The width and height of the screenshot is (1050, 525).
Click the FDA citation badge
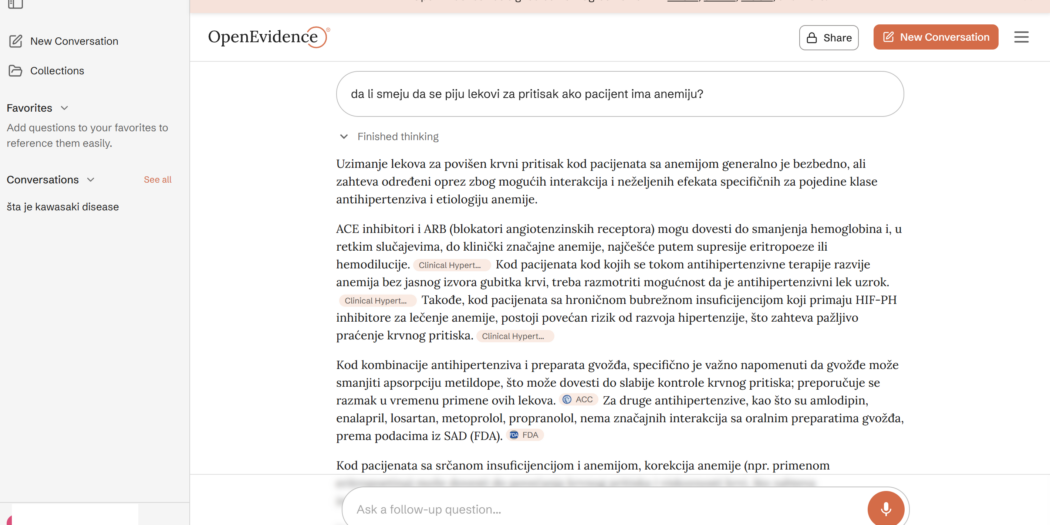click(525, 436)
